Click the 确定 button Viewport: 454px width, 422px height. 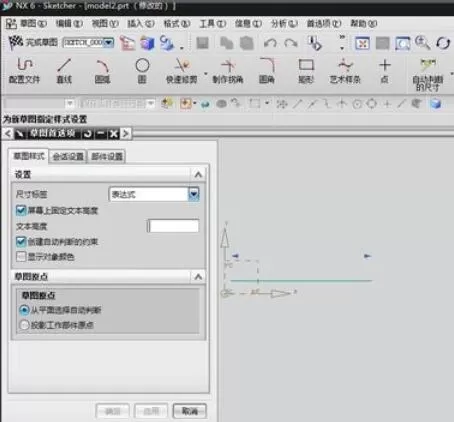coord(113,411)
